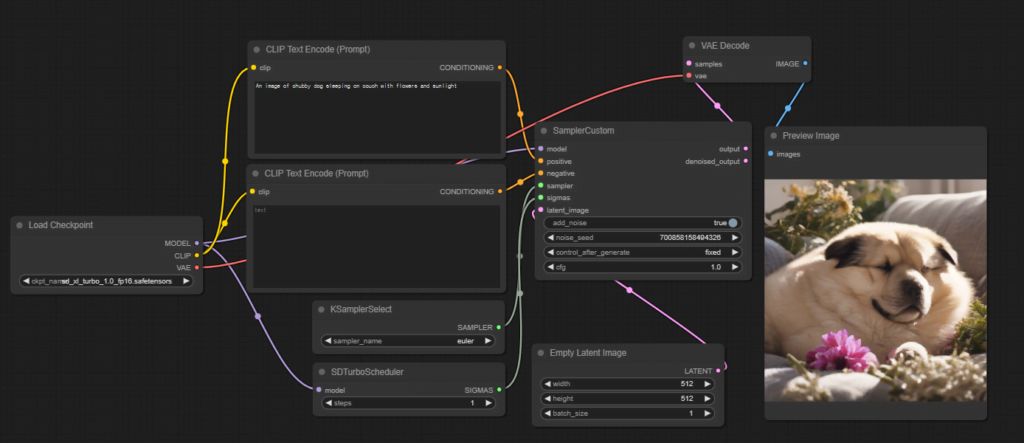The image size is (1024, 443).
Task: Click the IMAGE output port on VAE Decode
Action: (805, 63)
